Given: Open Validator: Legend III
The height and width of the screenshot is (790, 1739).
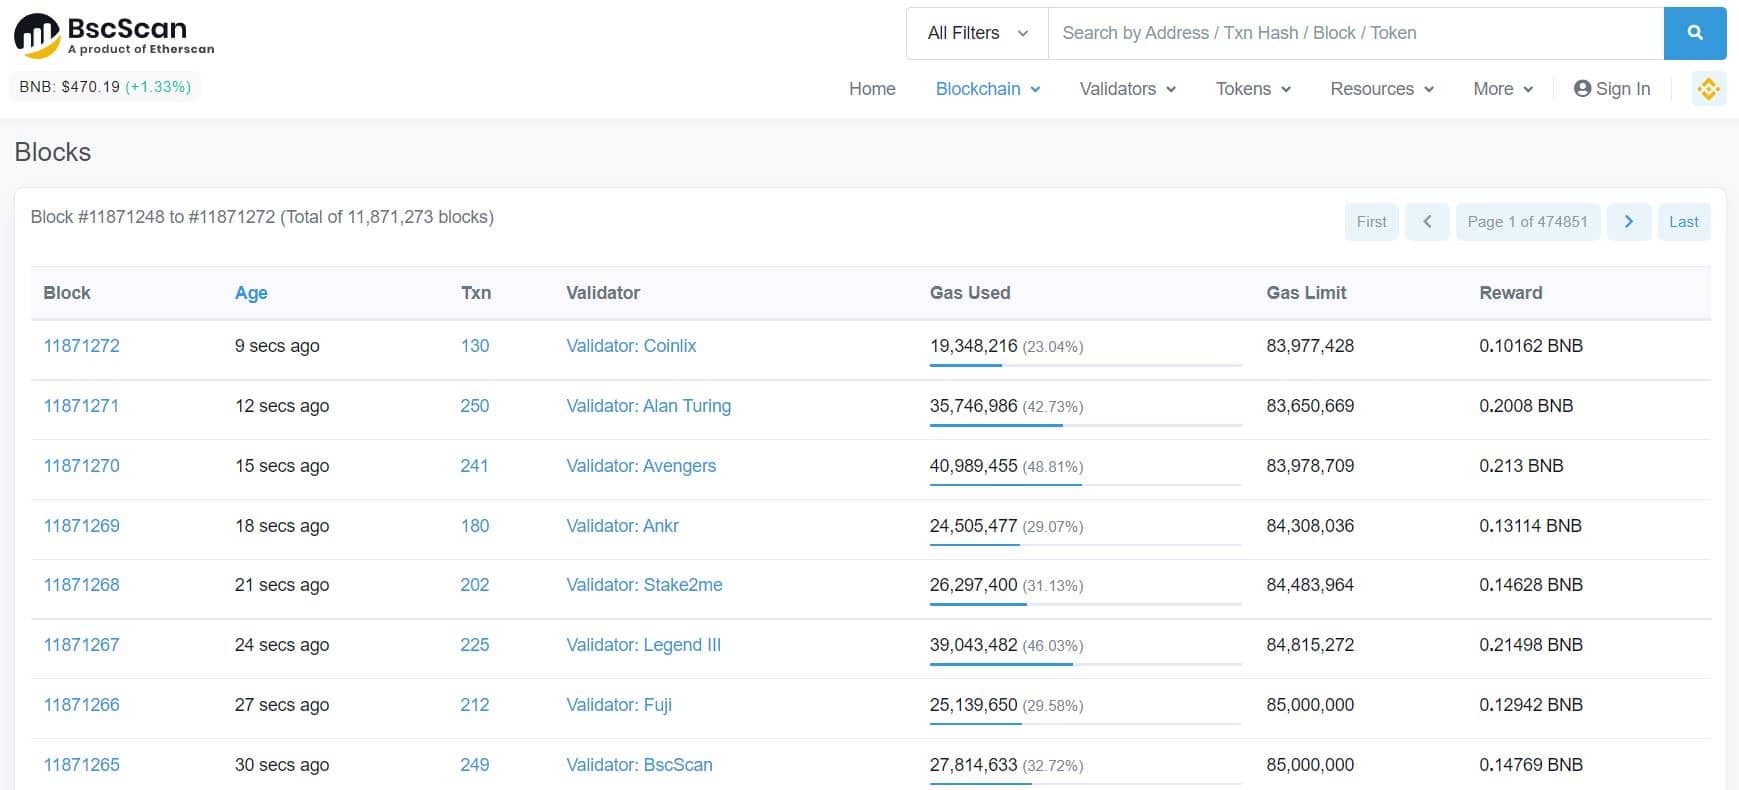Looking at the screenshot, I should (x=644, y=645).
